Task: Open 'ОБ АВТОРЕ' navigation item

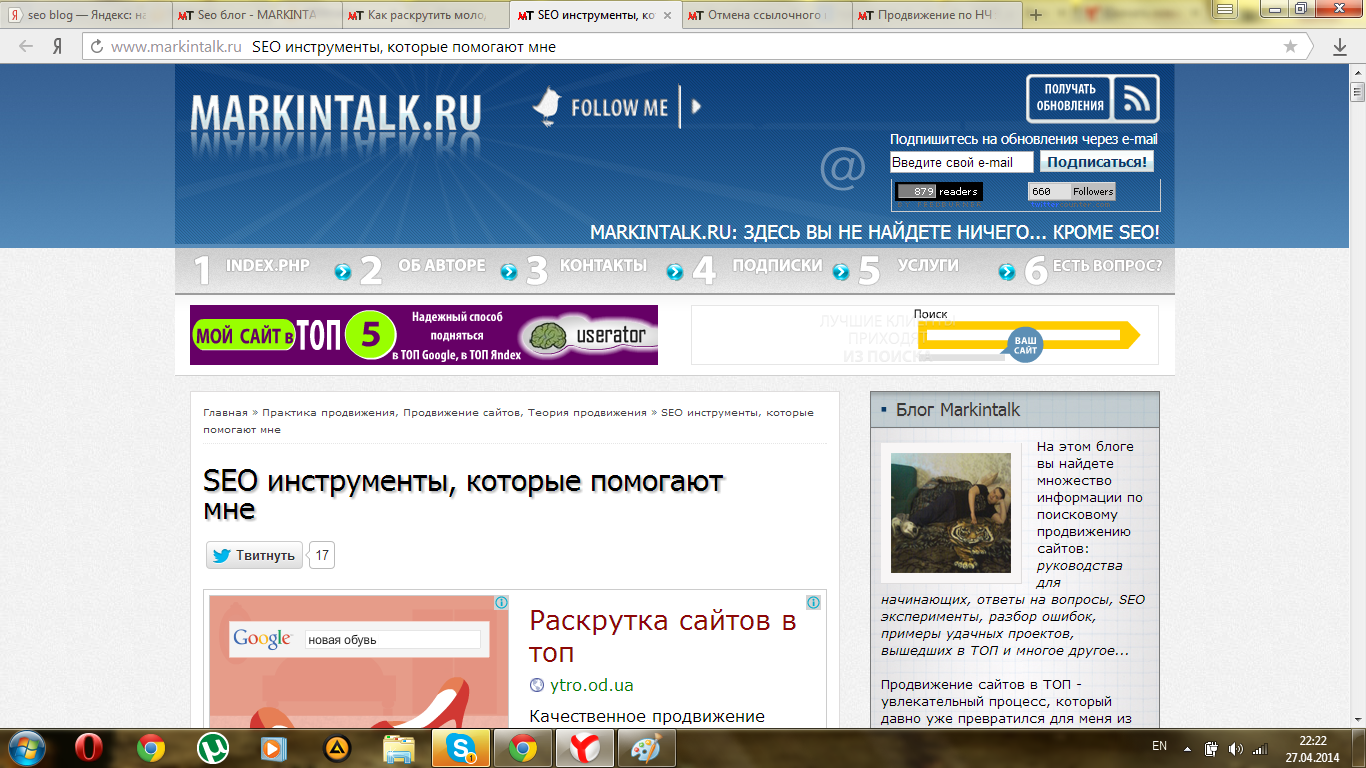Action: coord(441,266)
